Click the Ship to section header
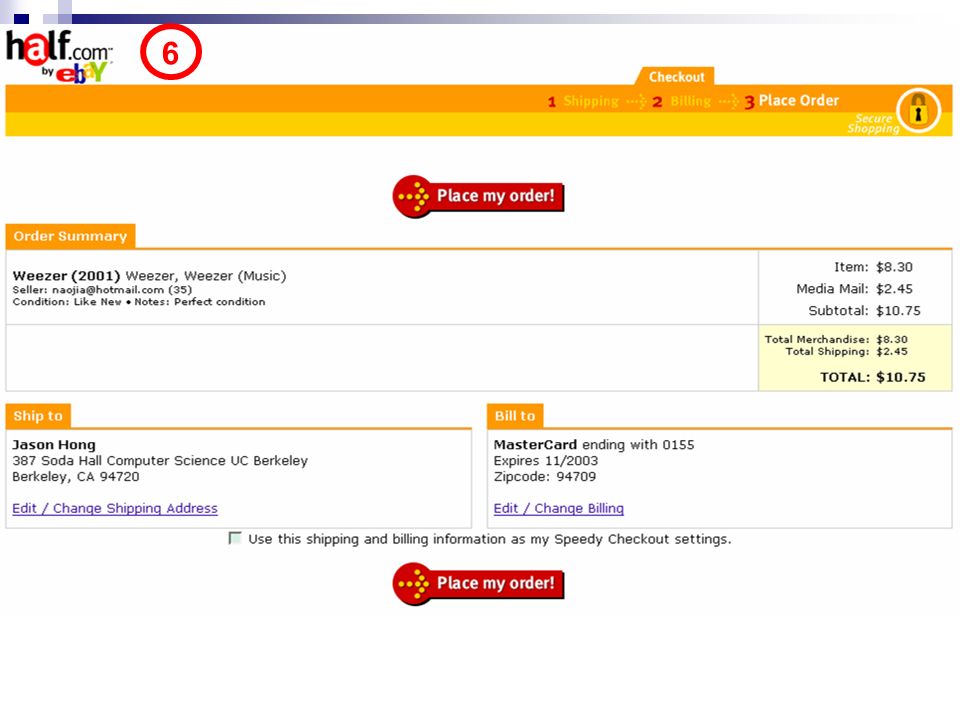This screenshot has width=960, height=720. [38, 416]
